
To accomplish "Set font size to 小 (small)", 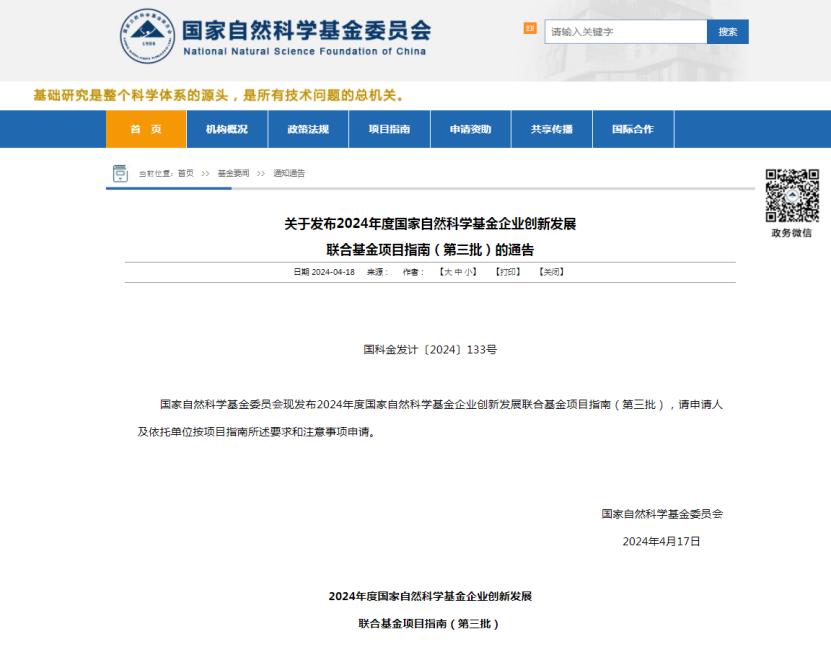I will pyautogui.click(x=469, y=272).
